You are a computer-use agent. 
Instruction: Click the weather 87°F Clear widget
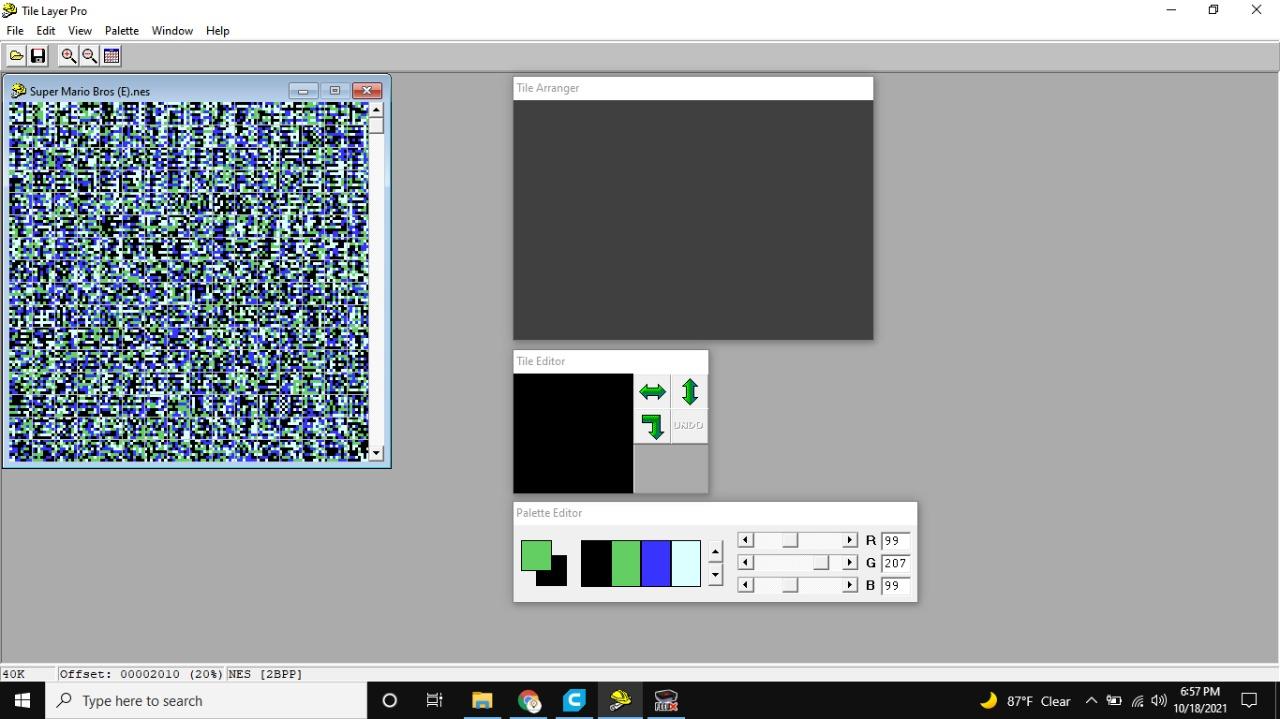tap(1024, 700)
